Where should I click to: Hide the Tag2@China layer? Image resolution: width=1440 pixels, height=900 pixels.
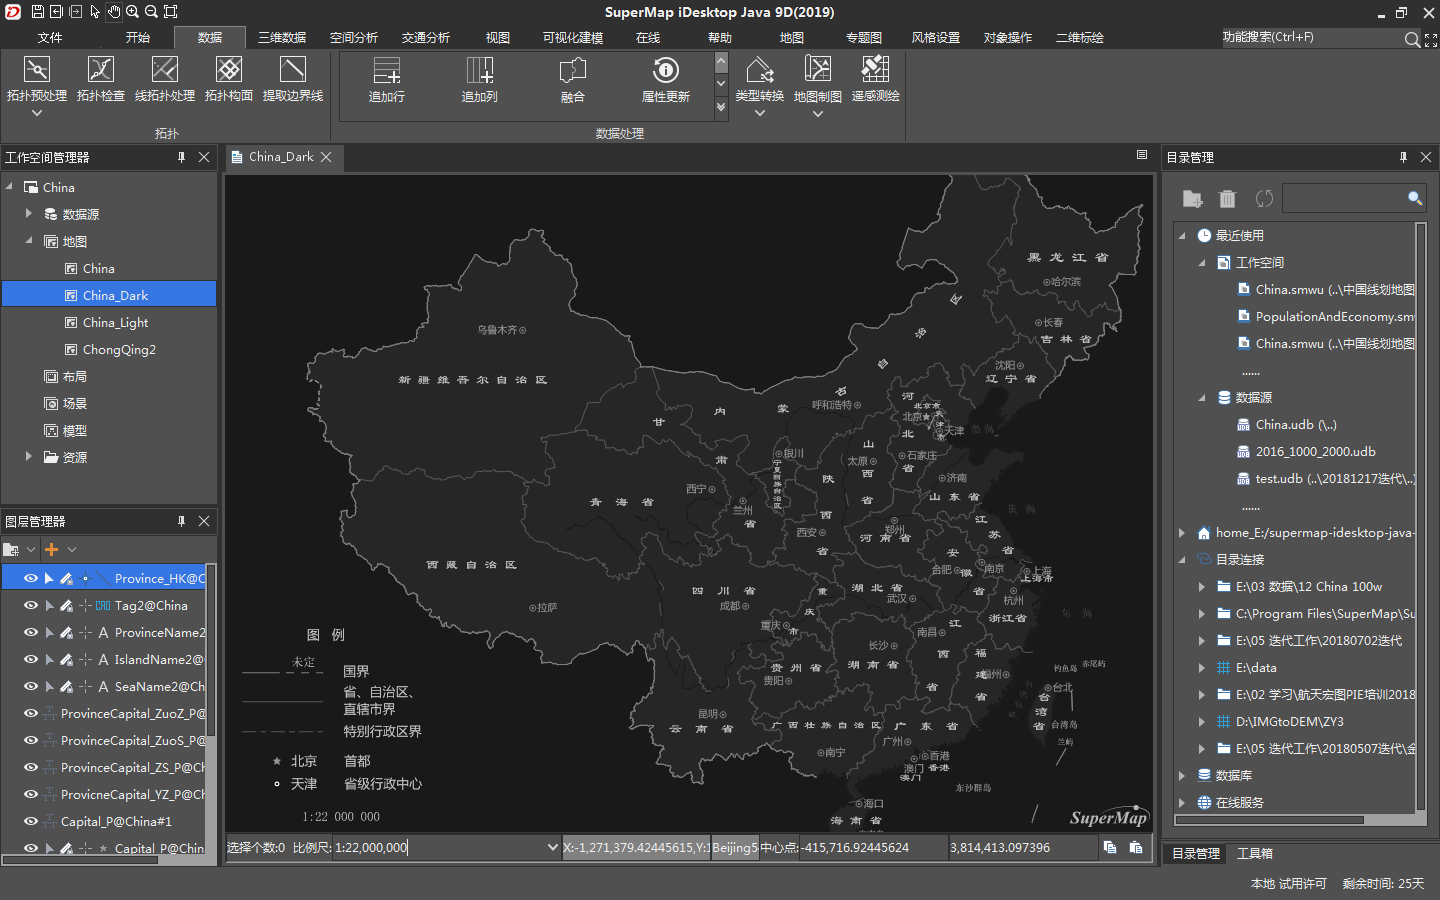pyautogui.click(x=31, y=605)
